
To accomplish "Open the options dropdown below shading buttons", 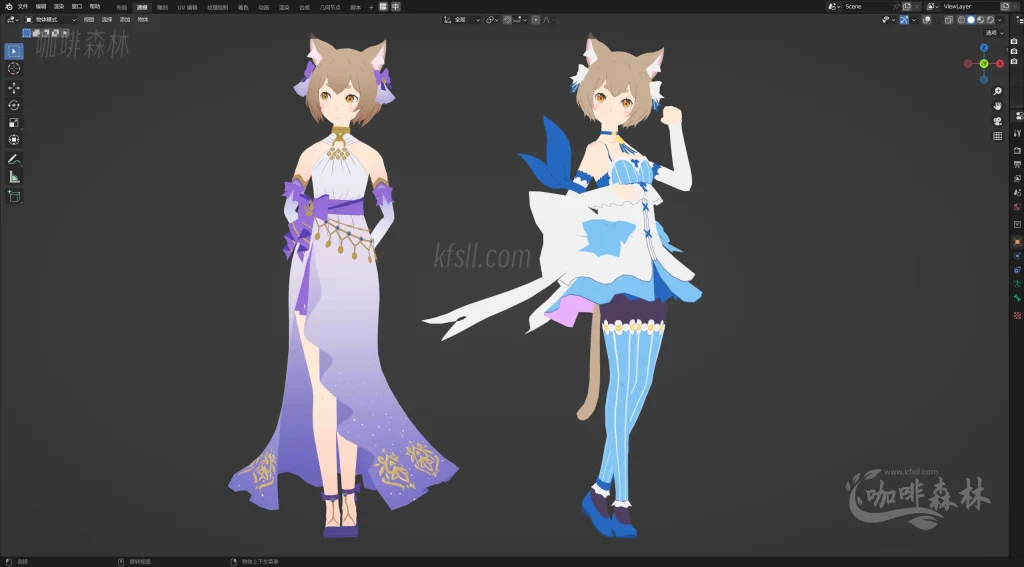I will coord(995,33).
